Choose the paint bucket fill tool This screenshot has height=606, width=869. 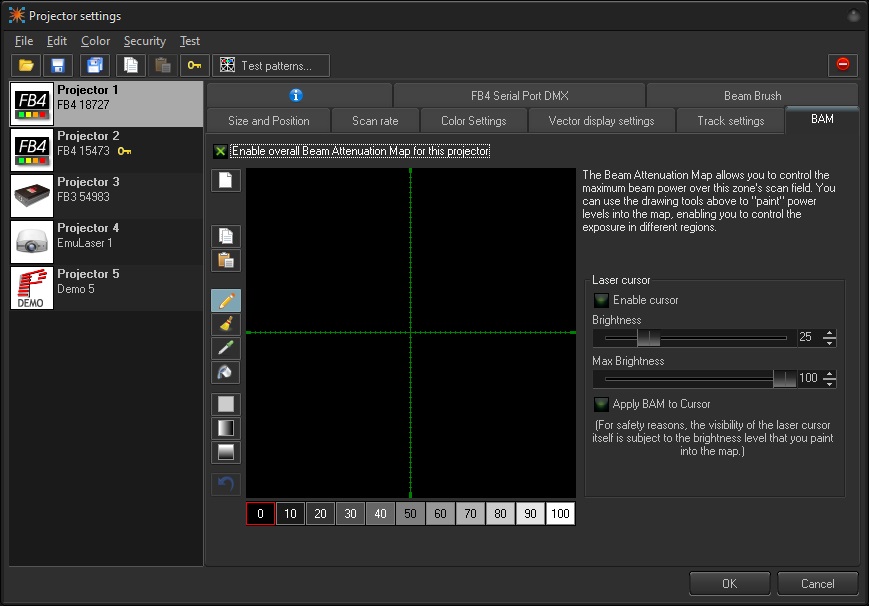click(226, 372)
